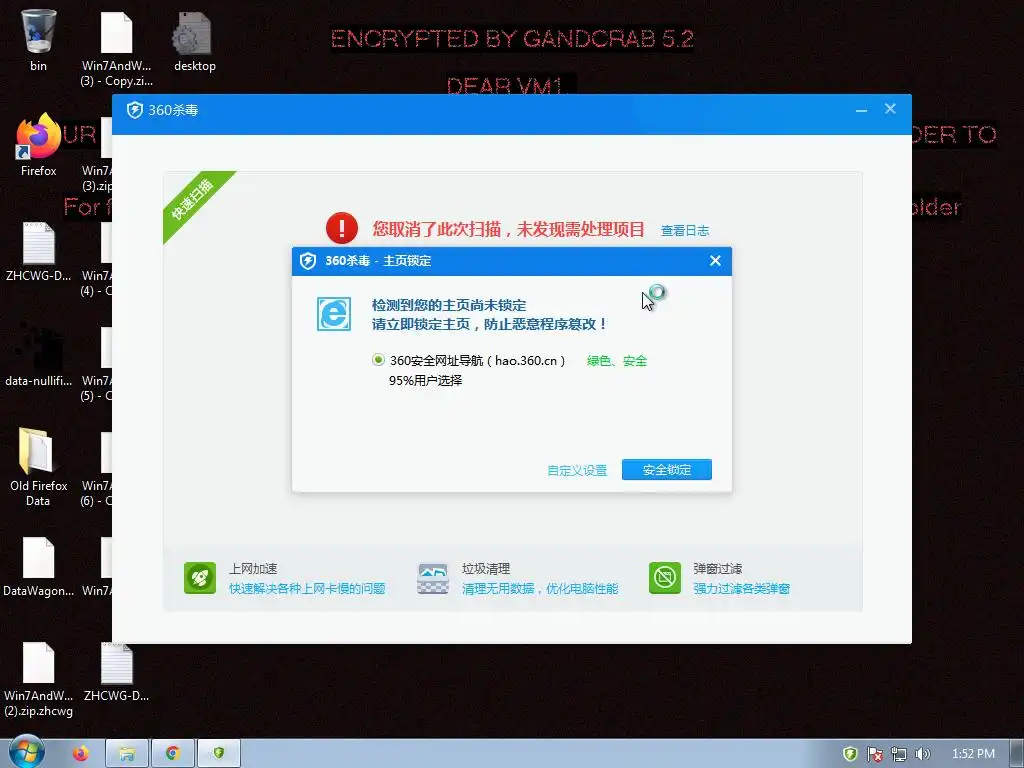The image size is (1024, 768).
Task: Close the 主页锁定 dialog
Action: click(715, 261)
